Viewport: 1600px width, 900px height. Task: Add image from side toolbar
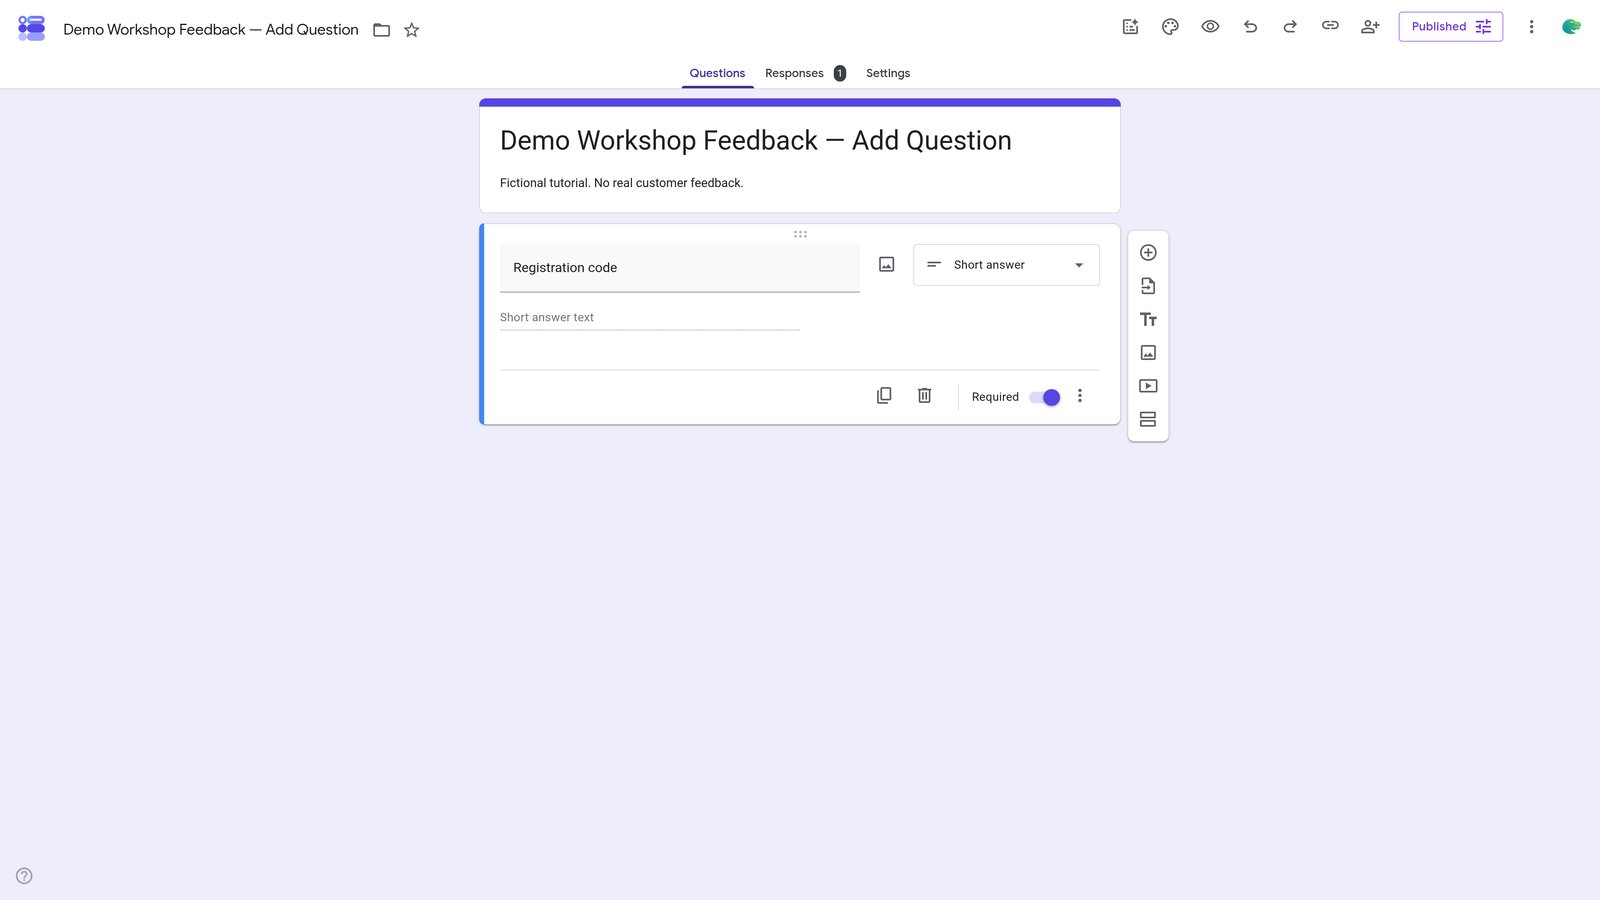(x=1148, y=353)
